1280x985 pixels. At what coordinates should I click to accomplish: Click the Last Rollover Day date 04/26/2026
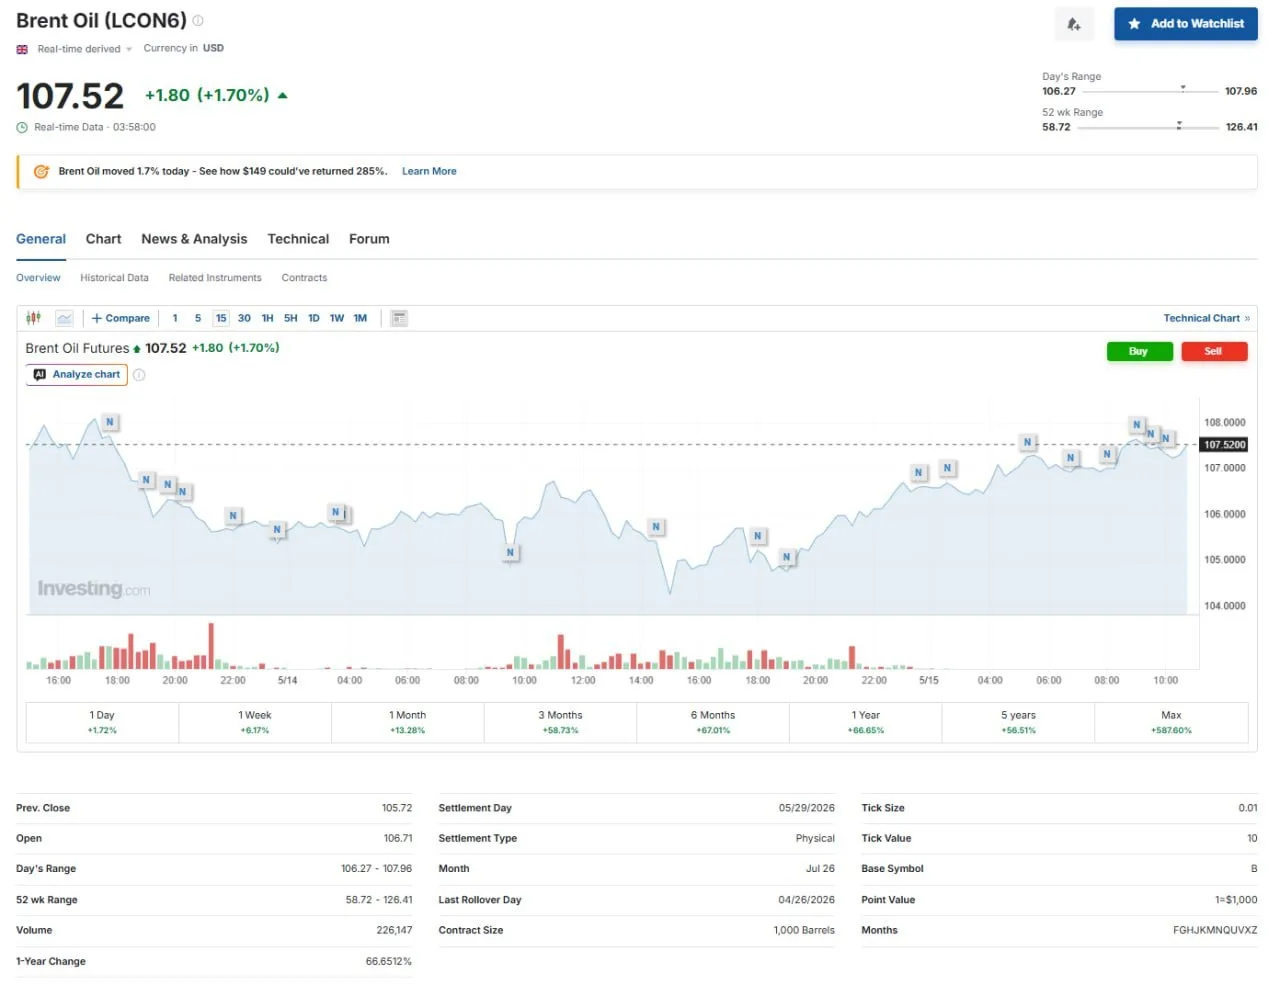point(807,900)
